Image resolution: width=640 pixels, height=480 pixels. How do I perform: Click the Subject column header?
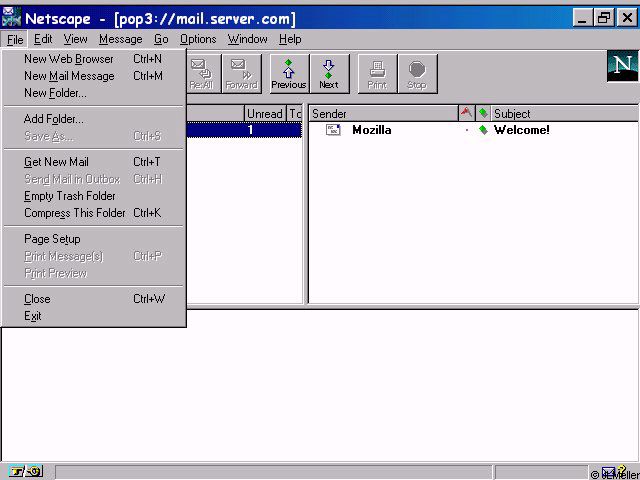565,113
